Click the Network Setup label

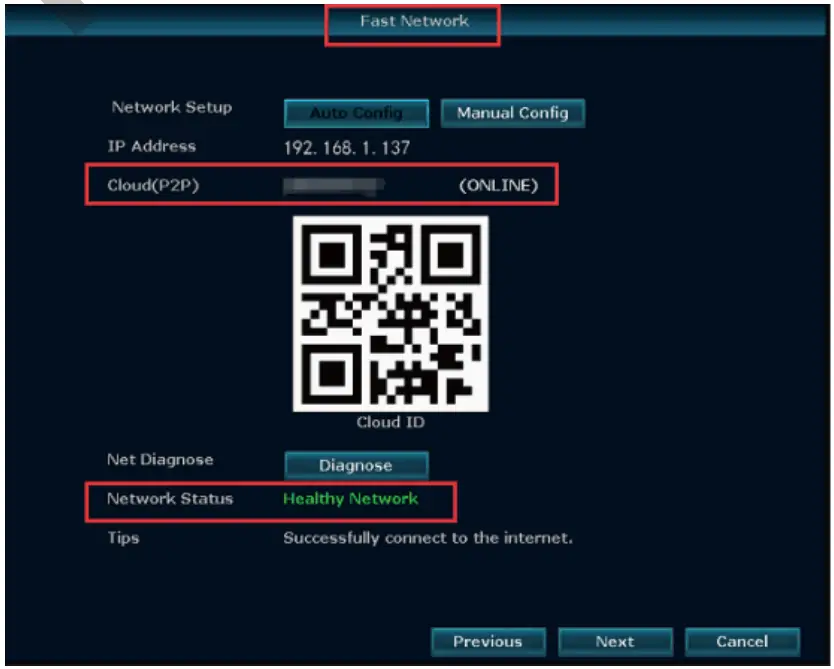pos(172,107)
